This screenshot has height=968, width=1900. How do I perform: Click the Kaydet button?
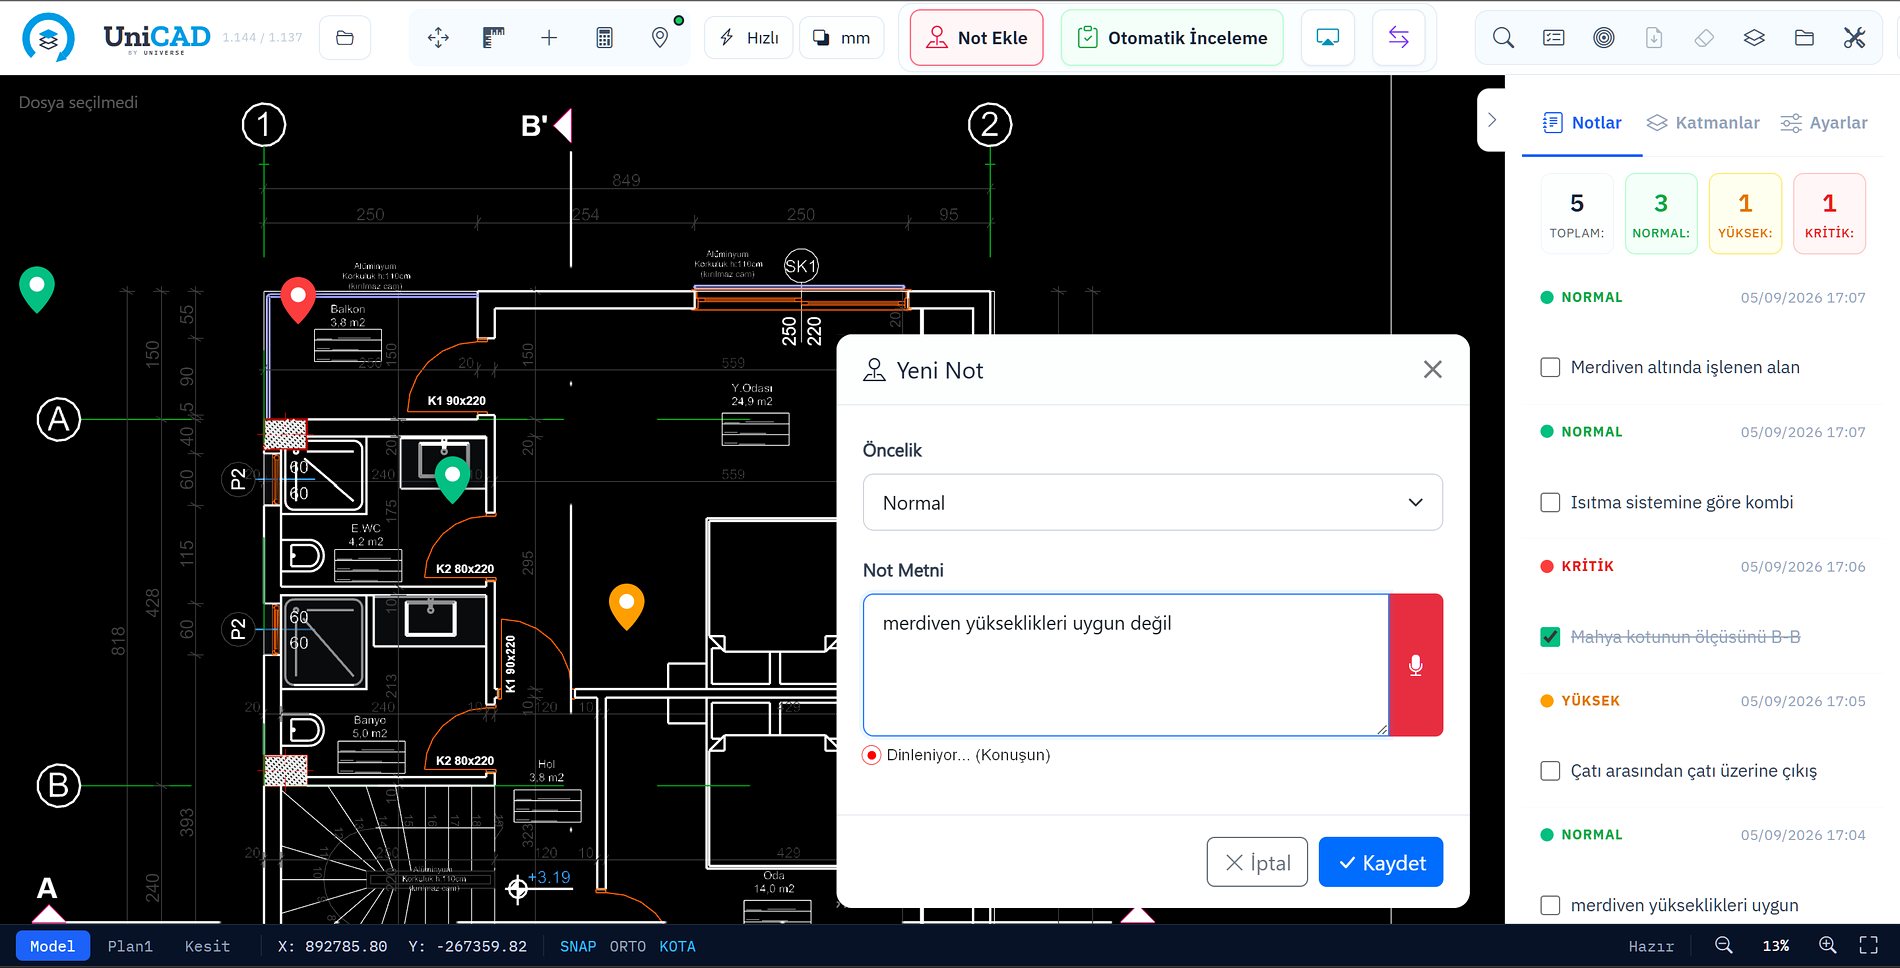pyautogui.click(x=1381, y=862)
